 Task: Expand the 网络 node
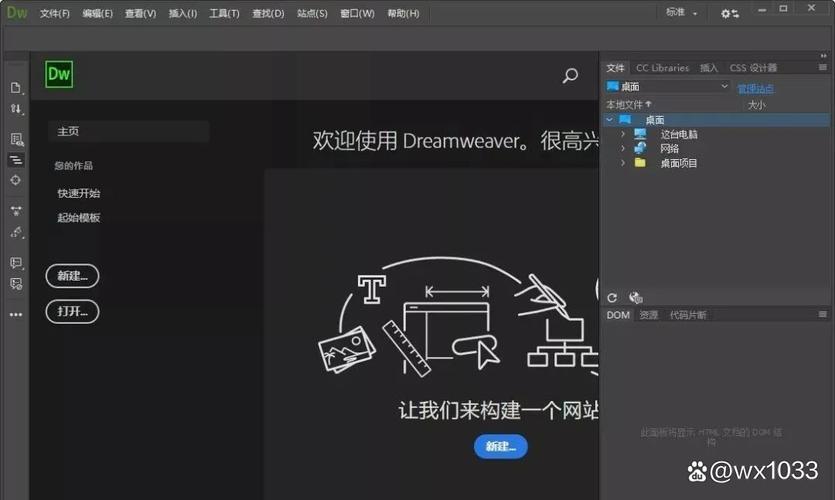(623, 149)
